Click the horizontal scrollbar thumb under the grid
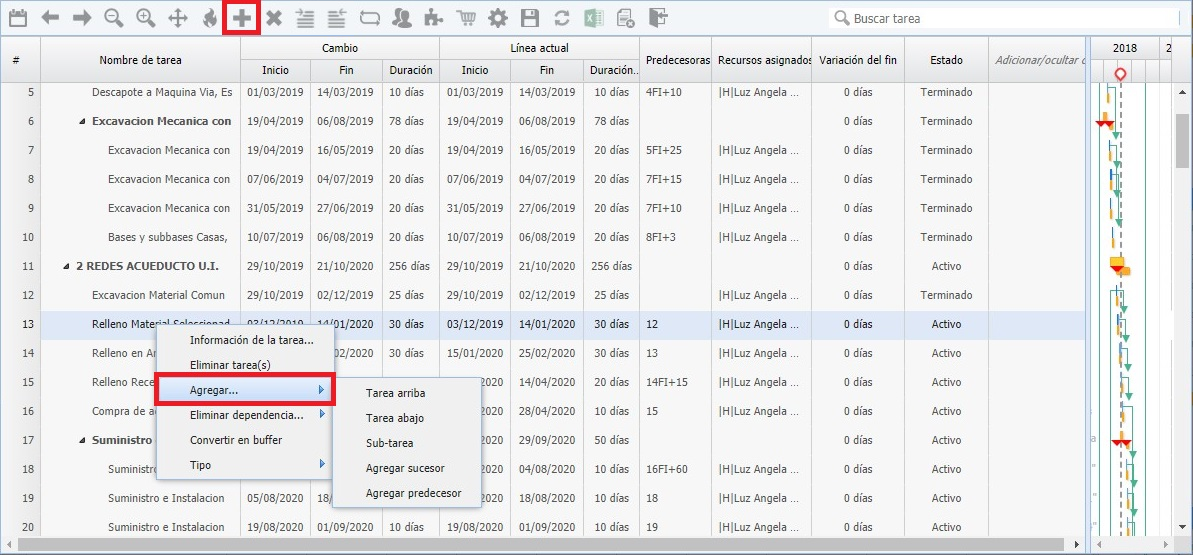The height and width of the screenshot is (555, 1193). 541,545
